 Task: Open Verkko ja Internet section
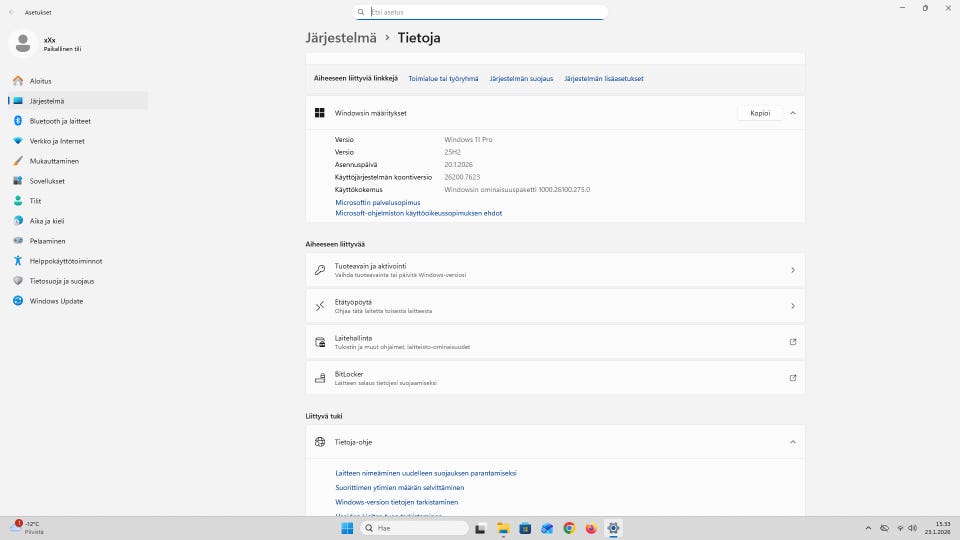[56, 141]
